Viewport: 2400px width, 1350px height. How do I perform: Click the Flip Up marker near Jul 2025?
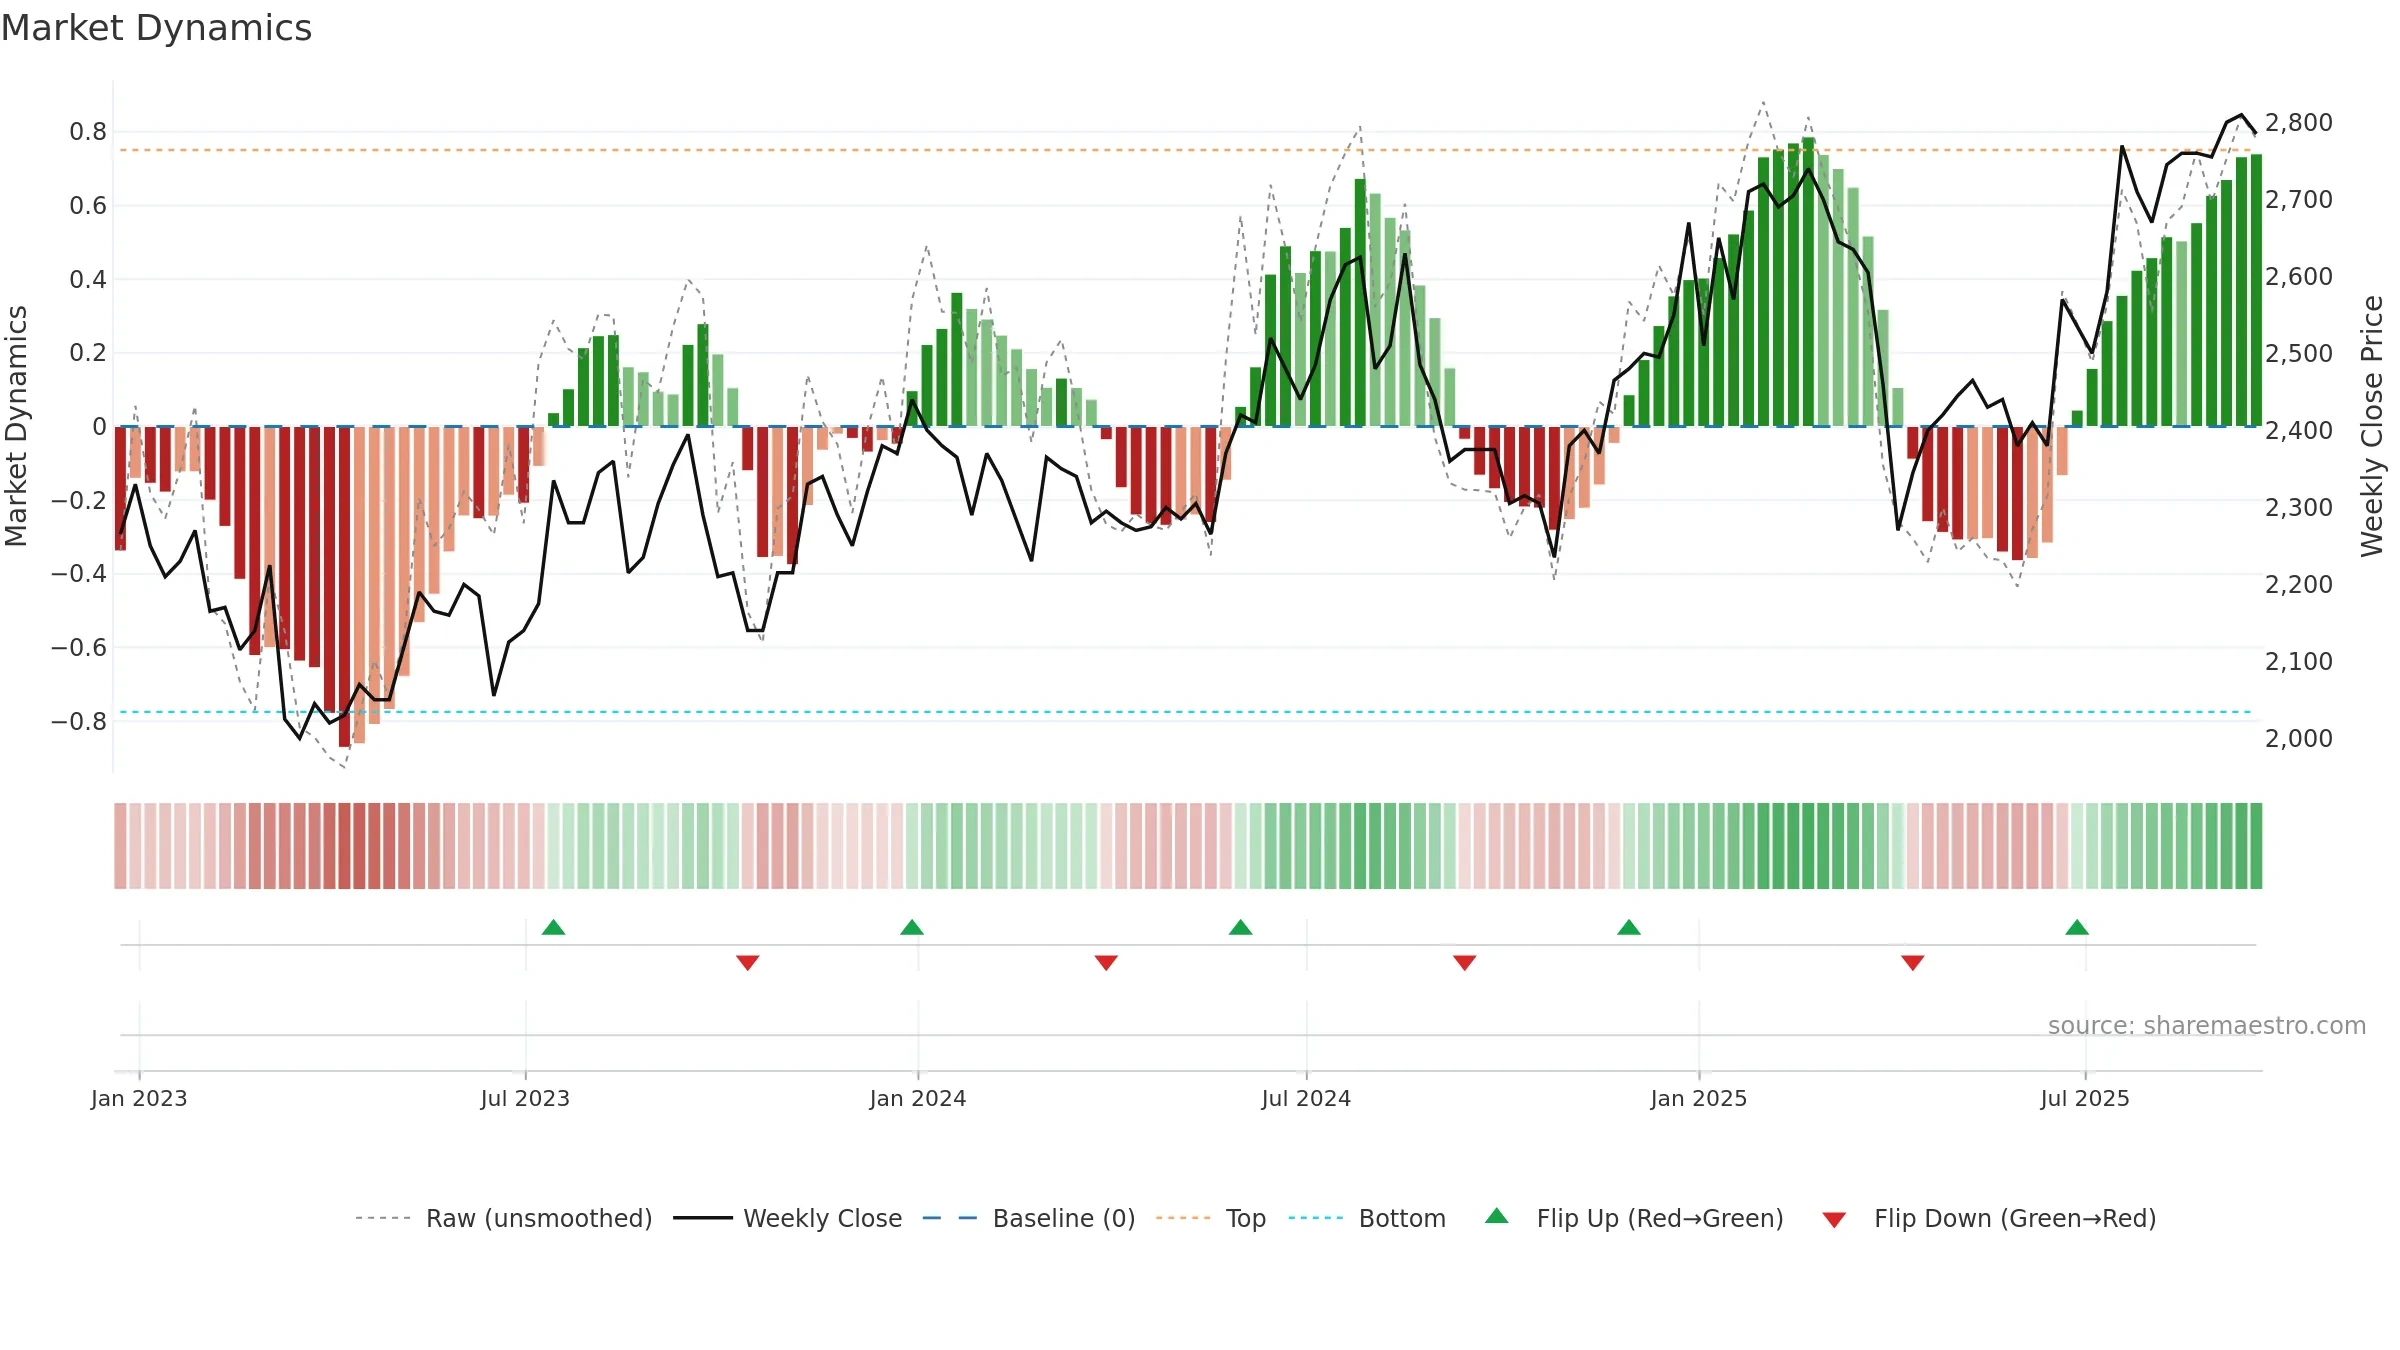[2077, 927]
